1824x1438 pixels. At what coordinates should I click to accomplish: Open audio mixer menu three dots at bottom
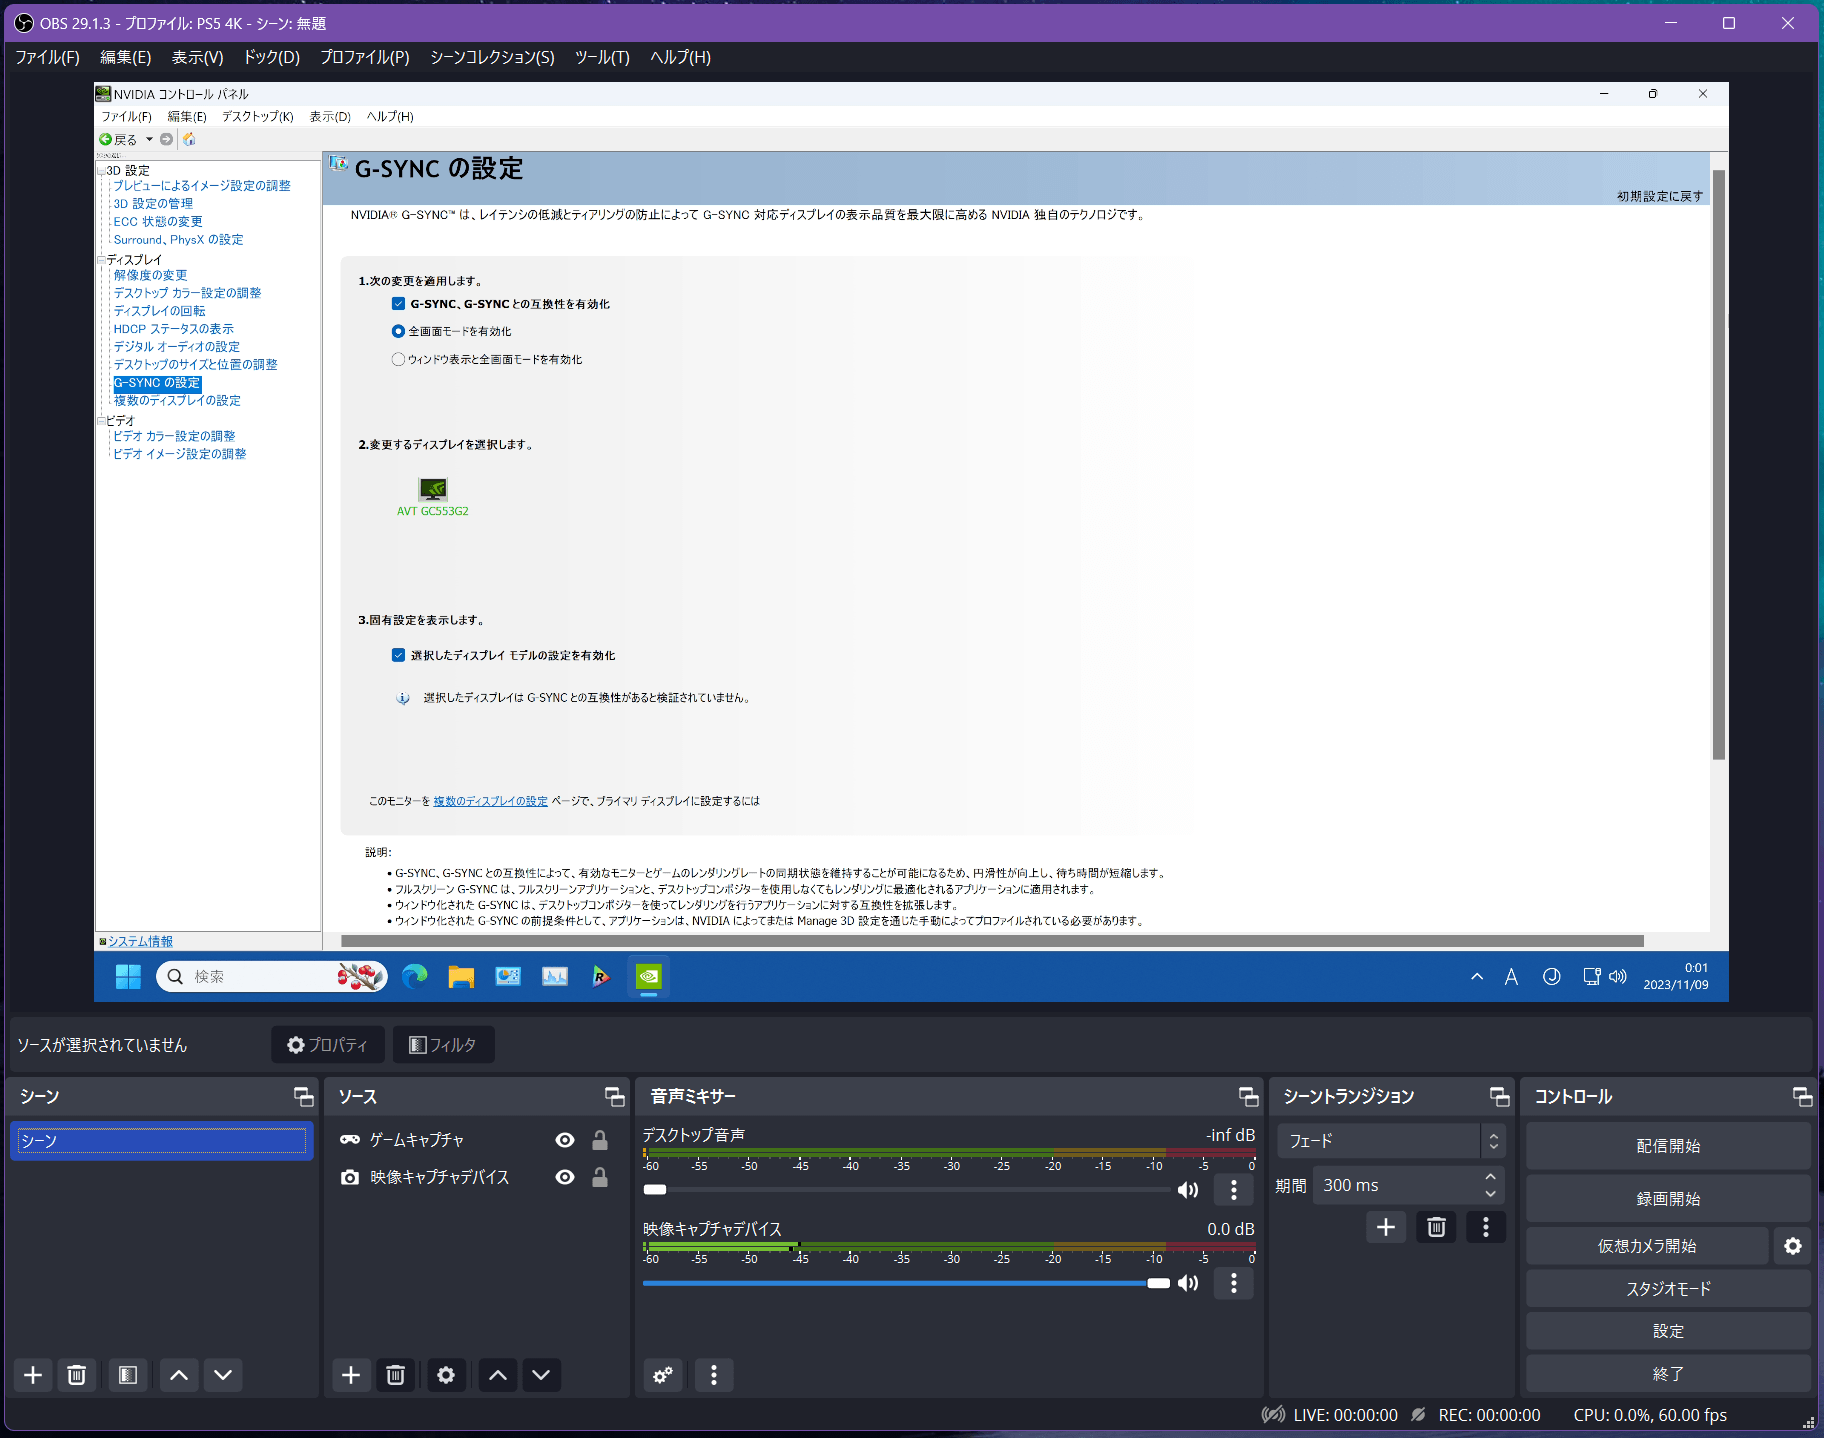pyautogui.click(x=714, y=1375)
